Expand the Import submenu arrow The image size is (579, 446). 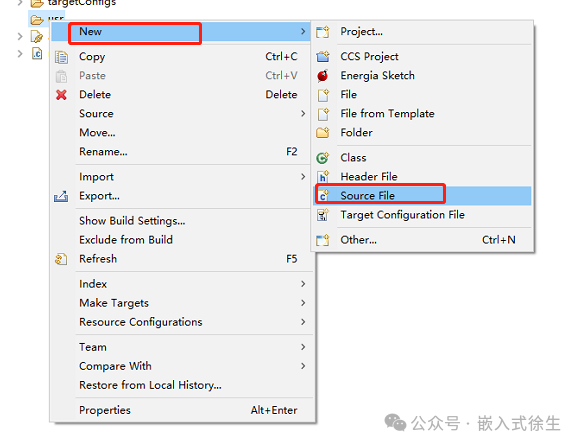click(303, 177)
